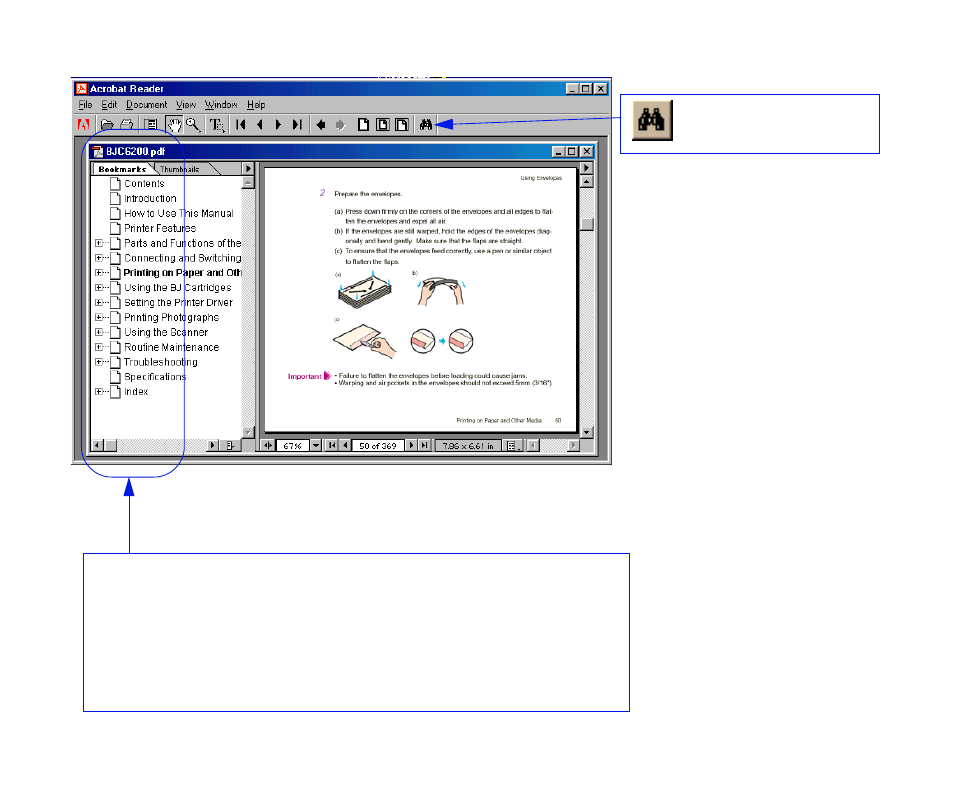
Task: Click the Fit Width page icon
Action: pos(402,125)
